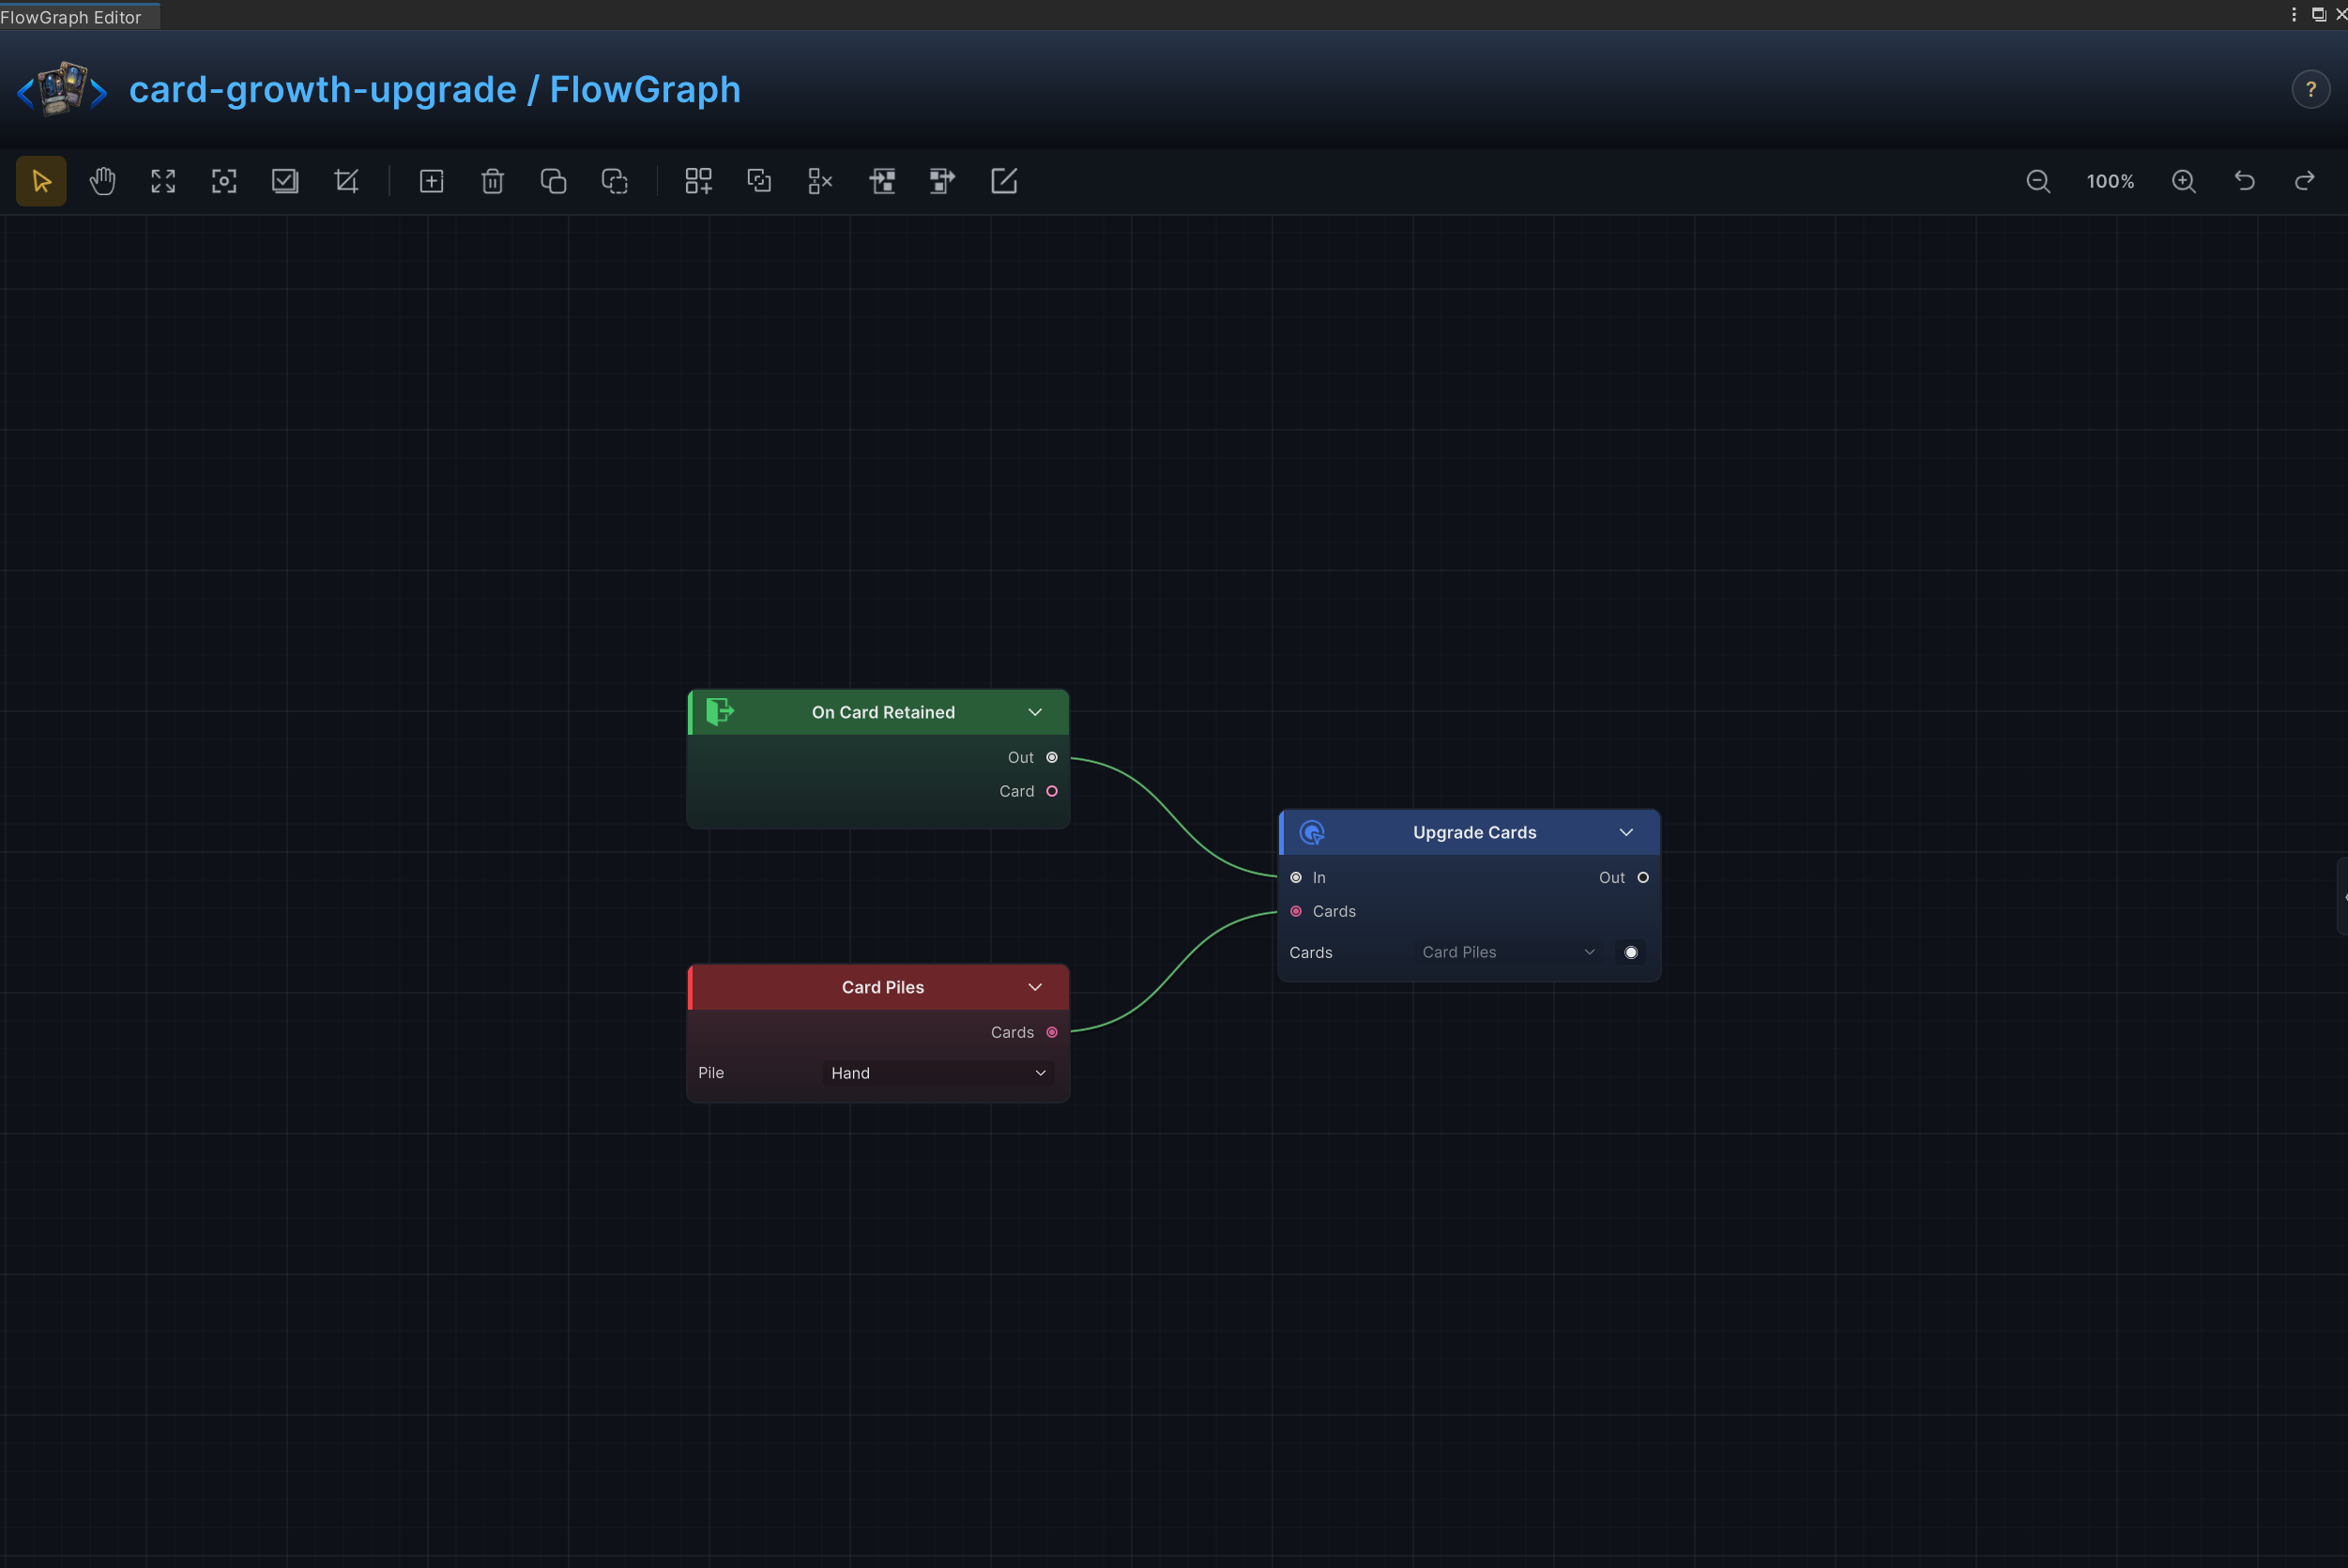Click the card deck logo icon

coord(62,89)
